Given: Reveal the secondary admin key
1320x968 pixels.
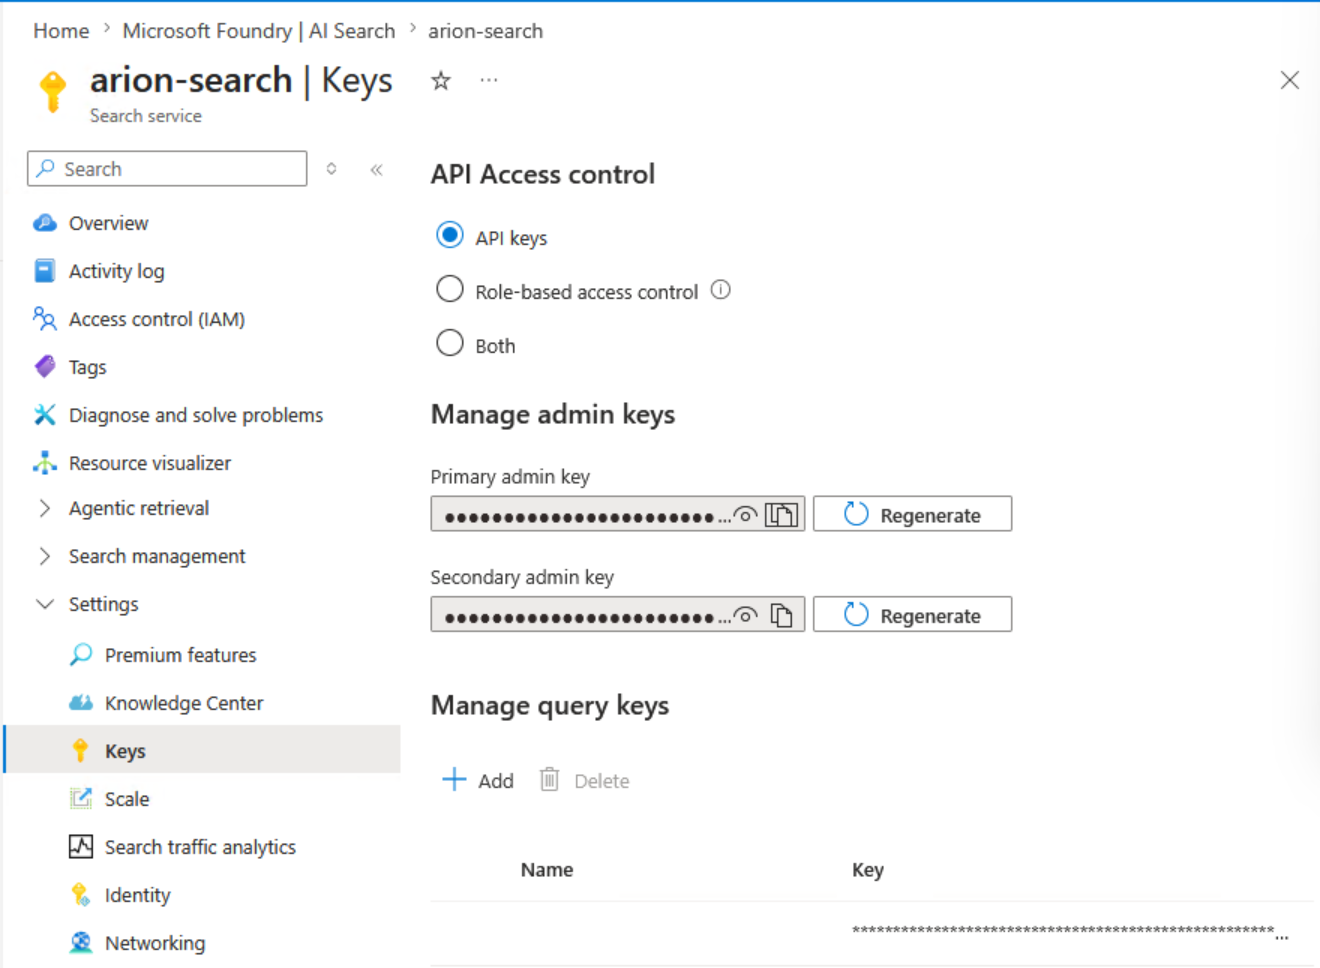Looking at the screenshot, I should [745, 615].
